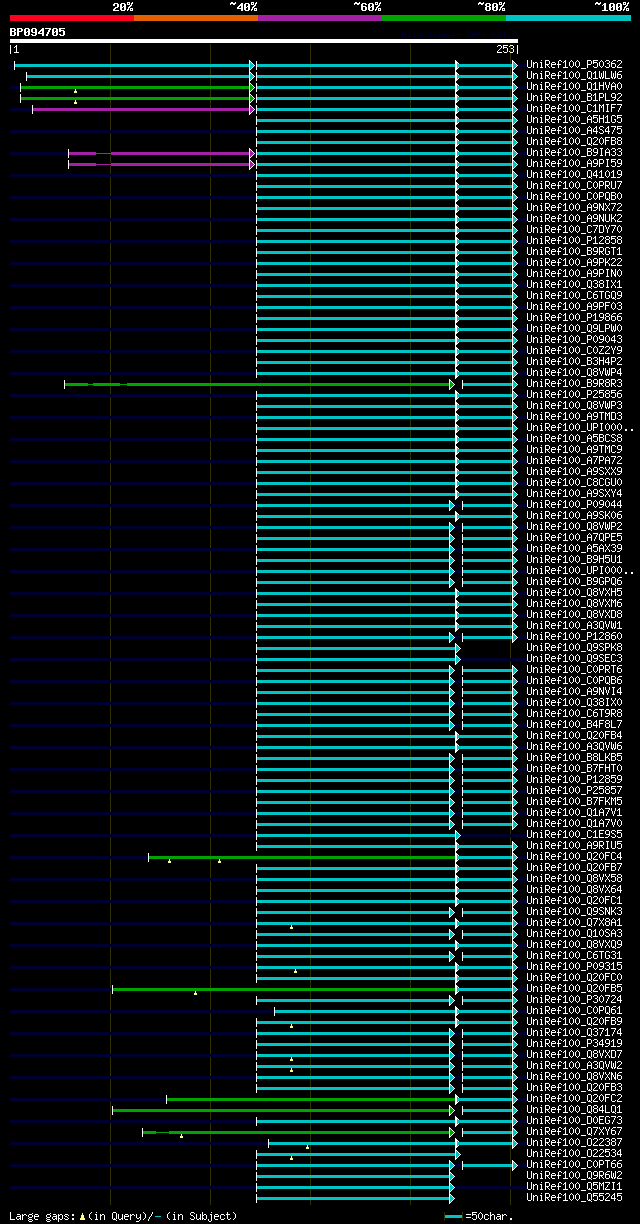The width and height of the screenshot is (640, 1224).
Task: Select the UniRef100_A7PA72 label
Action: [x=574, y=461]
